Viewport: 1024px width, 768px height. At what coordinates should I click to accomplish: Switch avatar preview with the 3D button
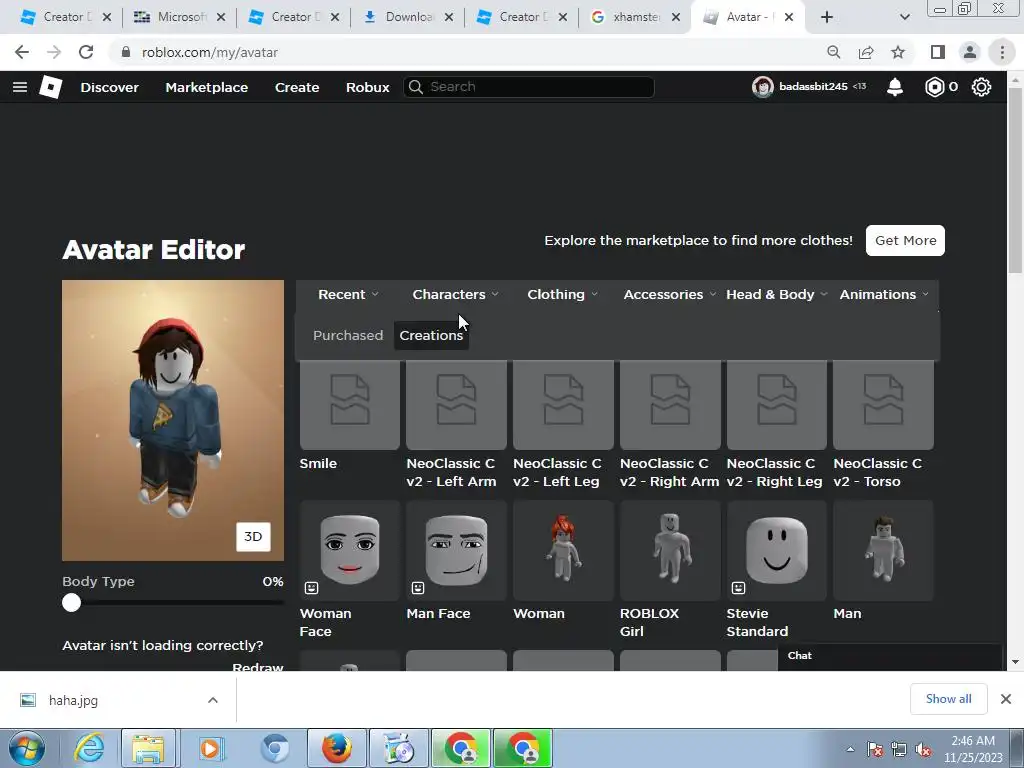pos(253,536)
